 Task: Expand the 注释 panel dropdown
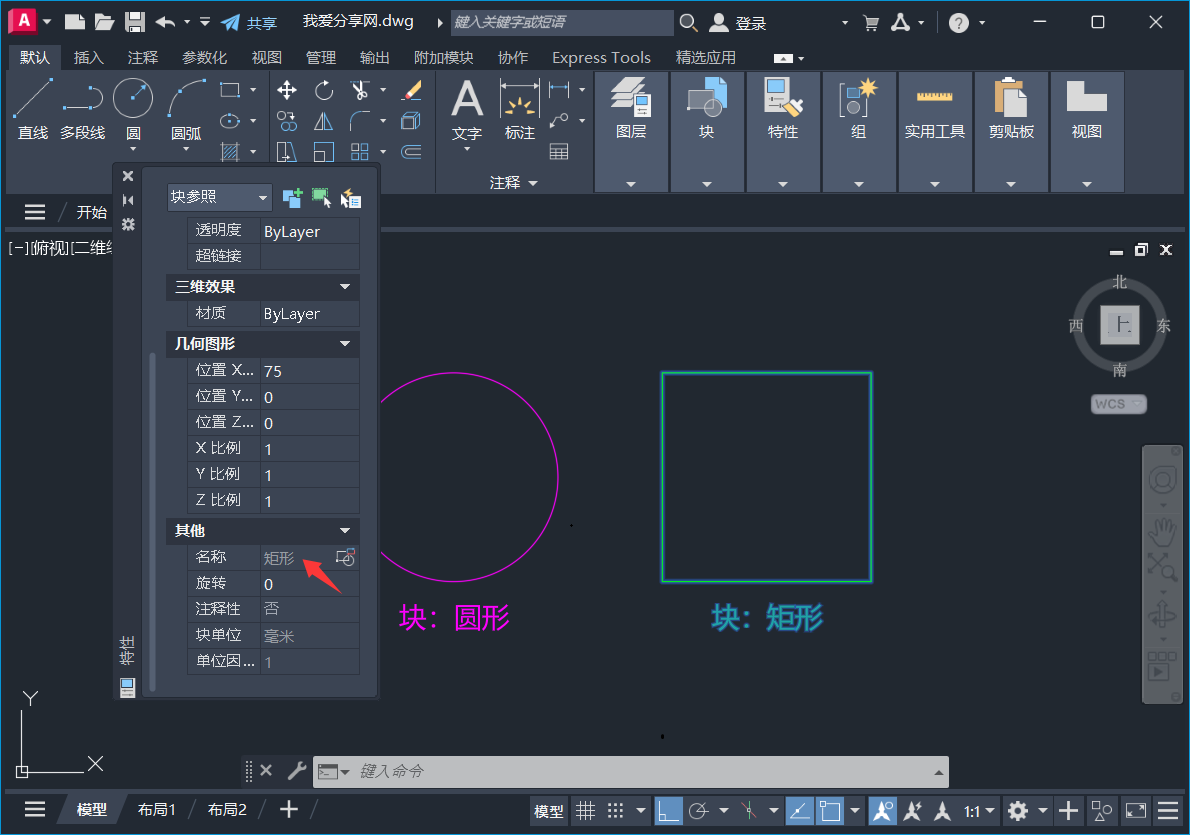tap(514, 183)
